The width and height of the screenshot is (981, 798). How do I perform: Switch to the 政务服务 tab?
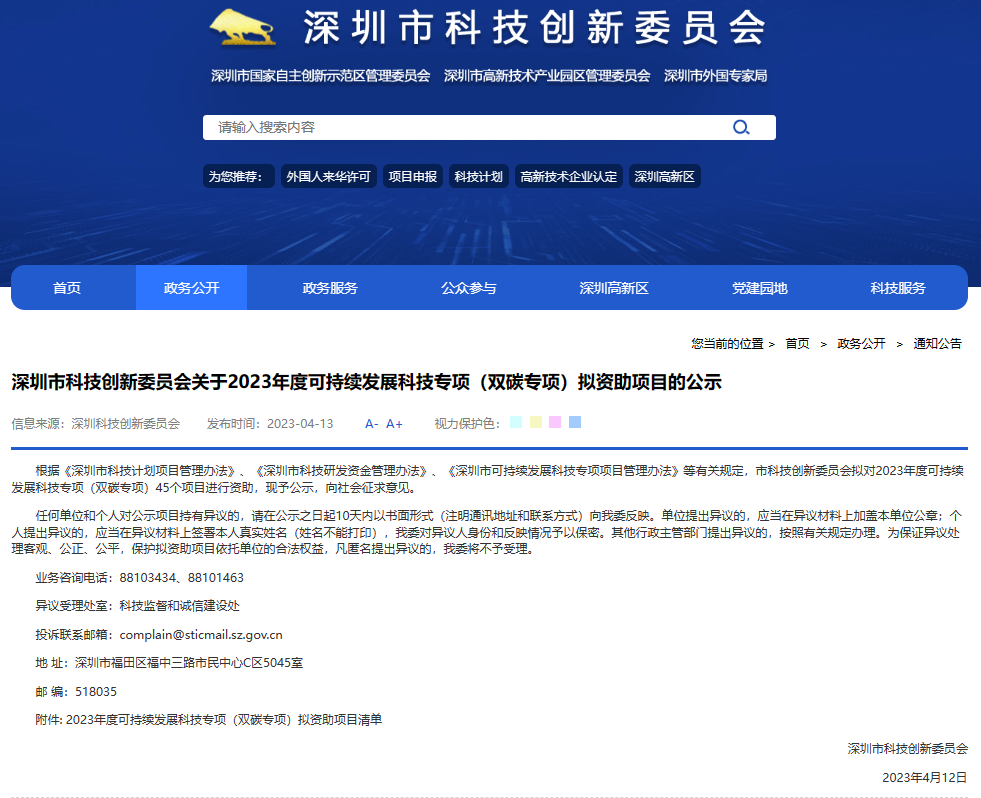tap(330, 288)
